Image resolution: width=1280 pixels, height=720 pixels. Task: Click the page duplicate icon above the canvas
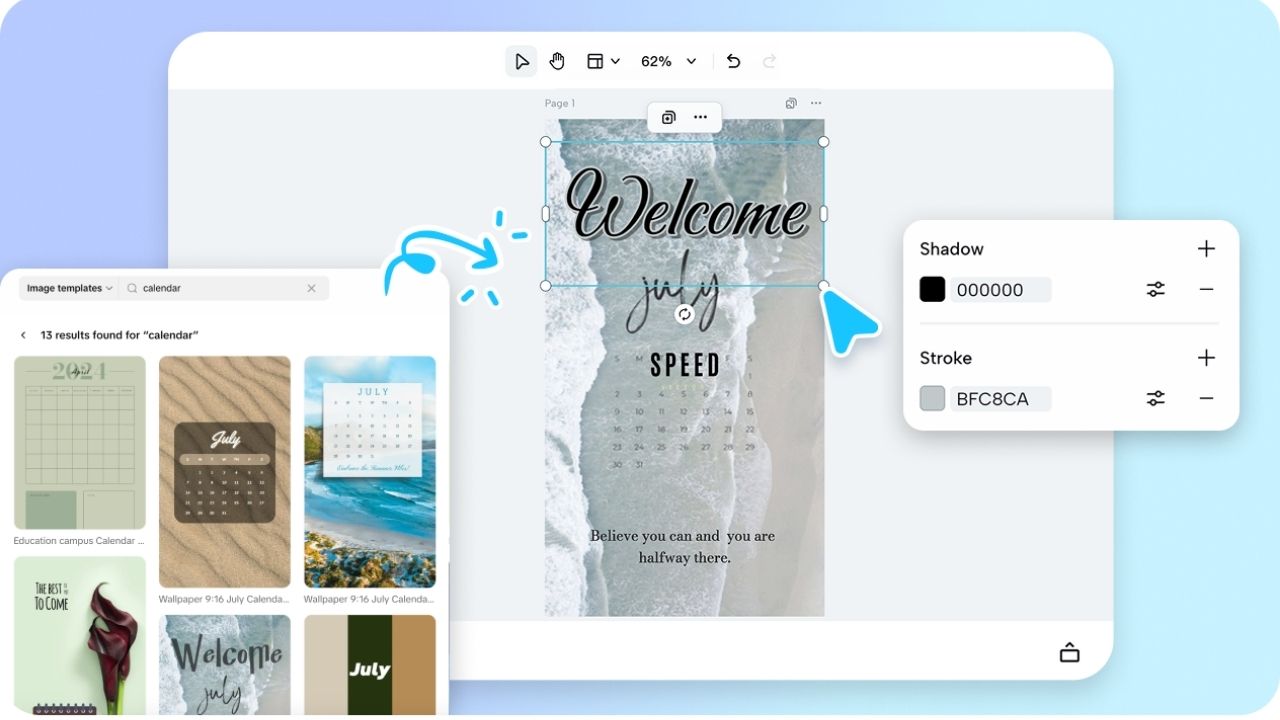[791, 103]
